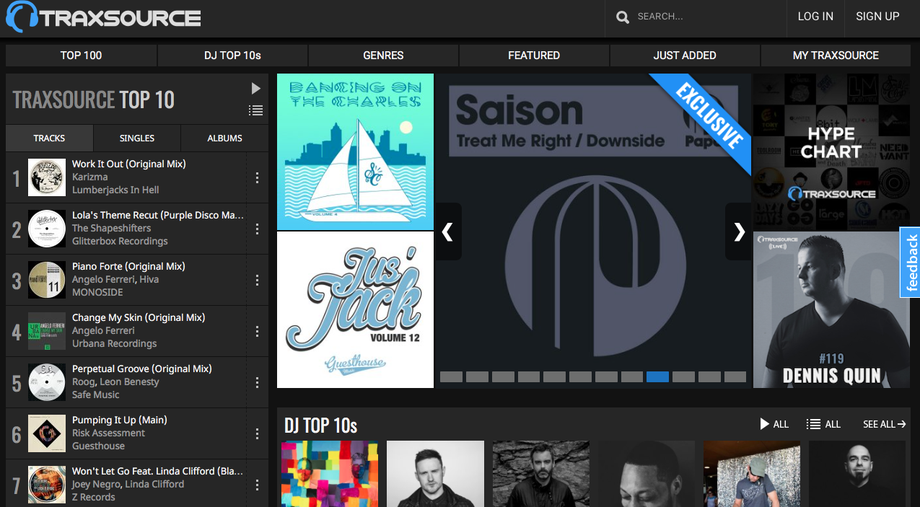Open options menu for Piano Forte
The width and height of the screenshot is (920, 507).
click(x=257, y=280)
